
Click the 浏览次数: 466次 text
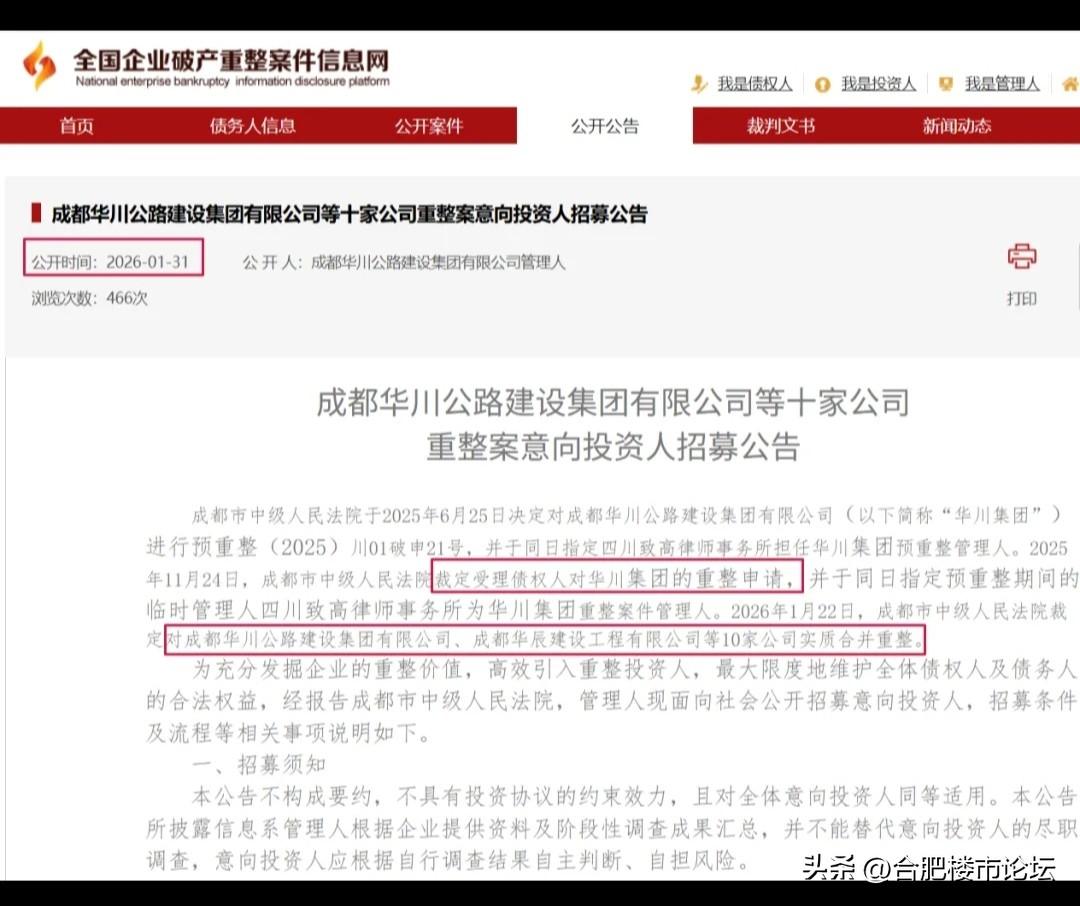[90, 298]
